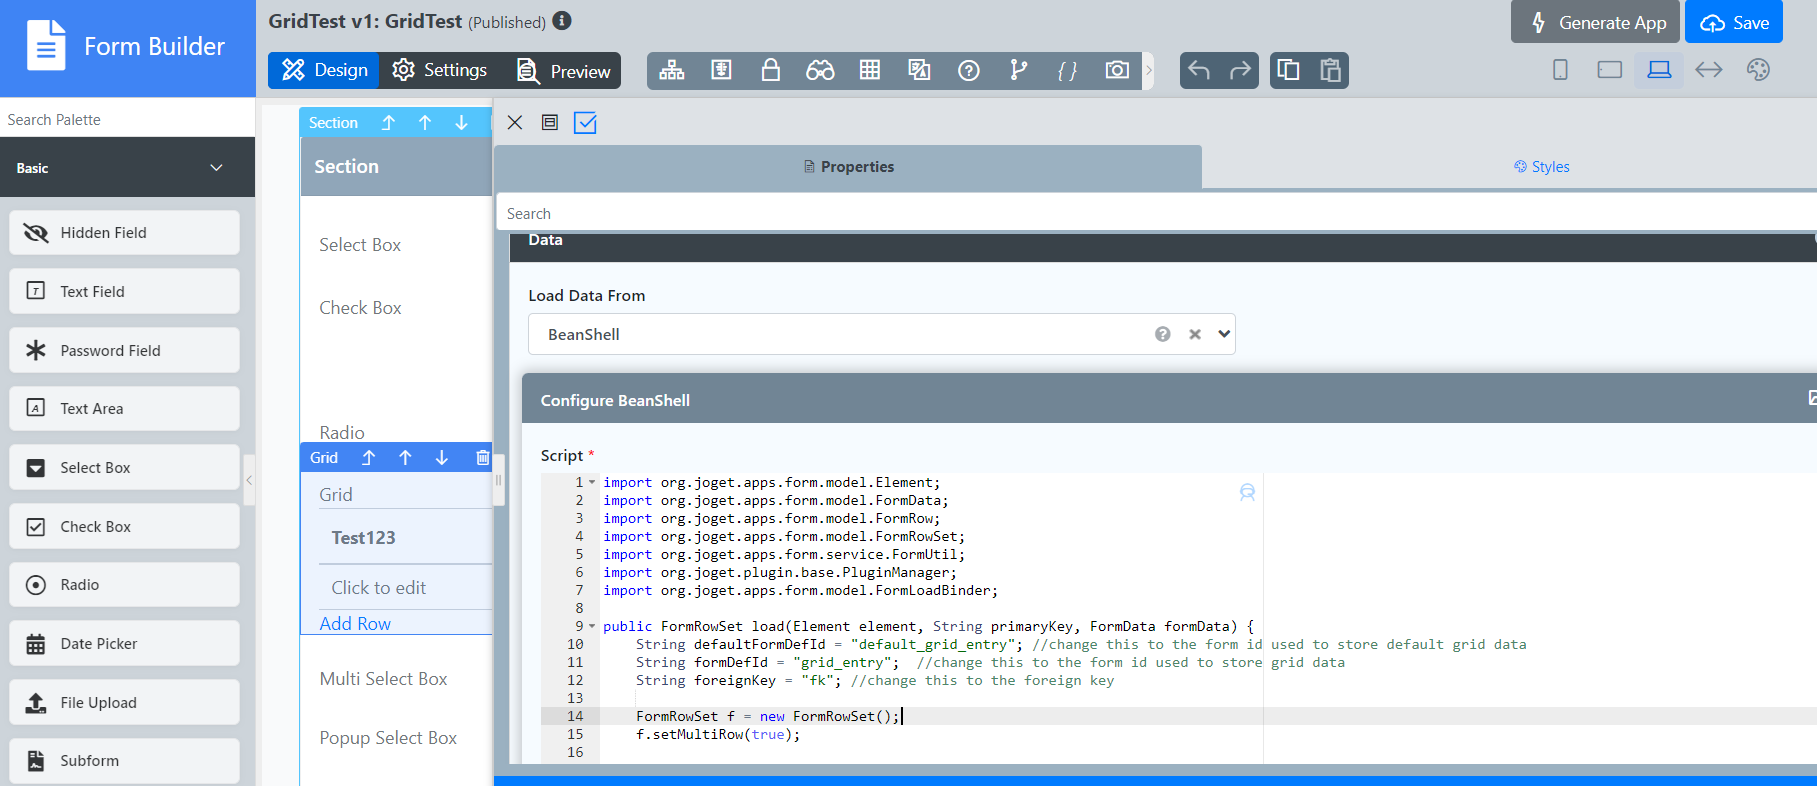Screen dimensions: 1817x786
Task: Open the binoculars usage check tool
Action: pos(820,70)
